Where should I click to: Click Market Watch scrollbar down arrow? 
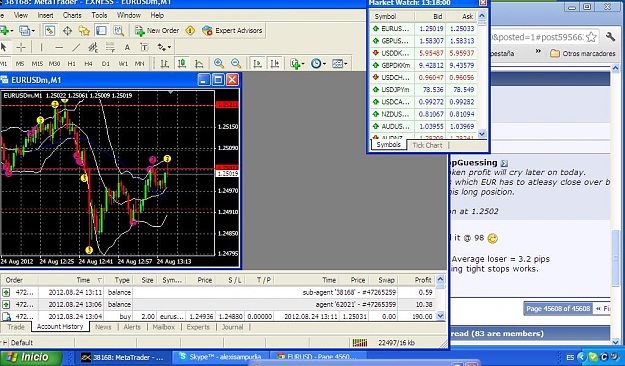pos(482,134)
